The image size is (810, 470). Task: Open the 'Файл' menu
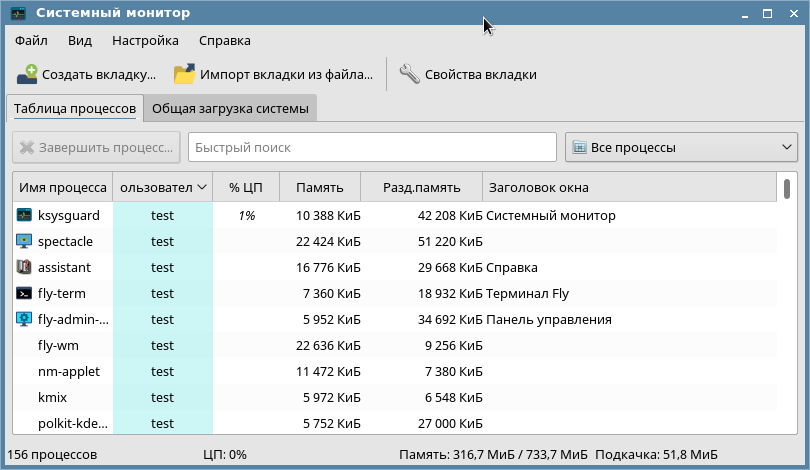(x=31, y=41)
